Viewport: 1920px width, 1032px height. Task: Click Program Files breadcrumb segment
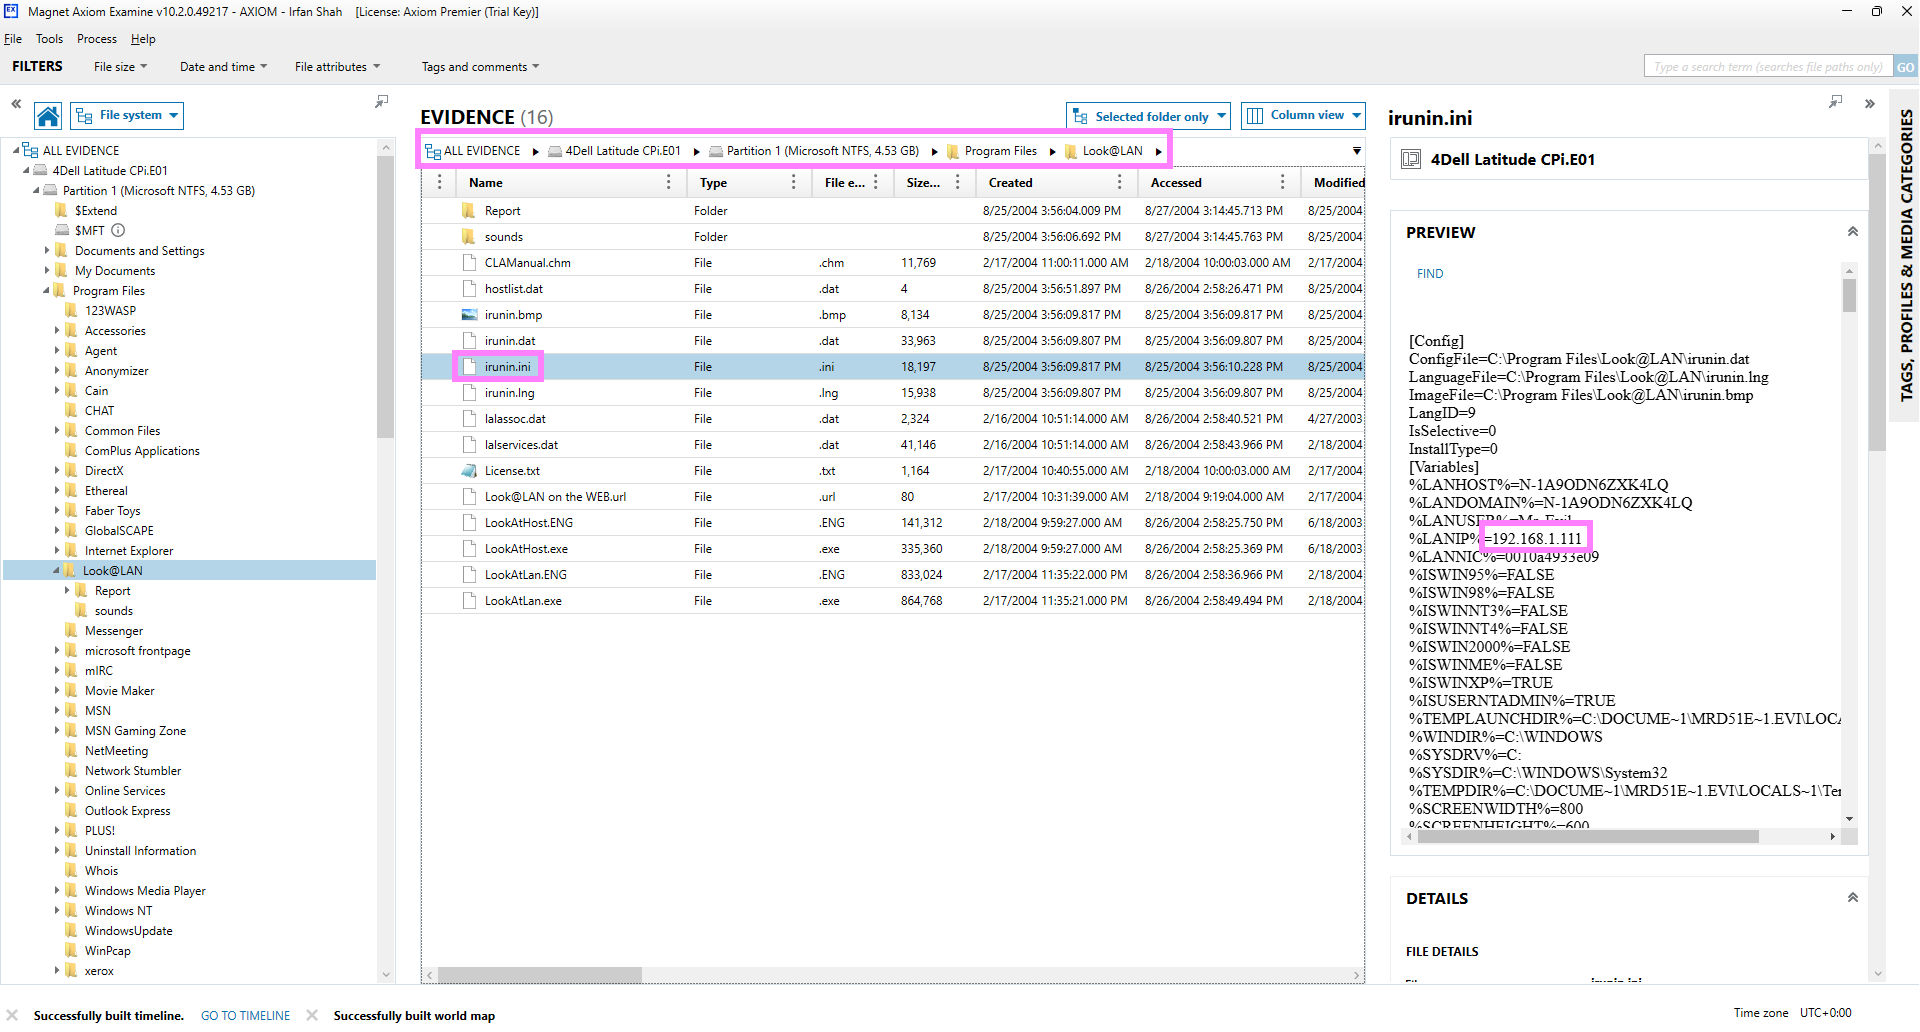click(x=1000, y=151)
